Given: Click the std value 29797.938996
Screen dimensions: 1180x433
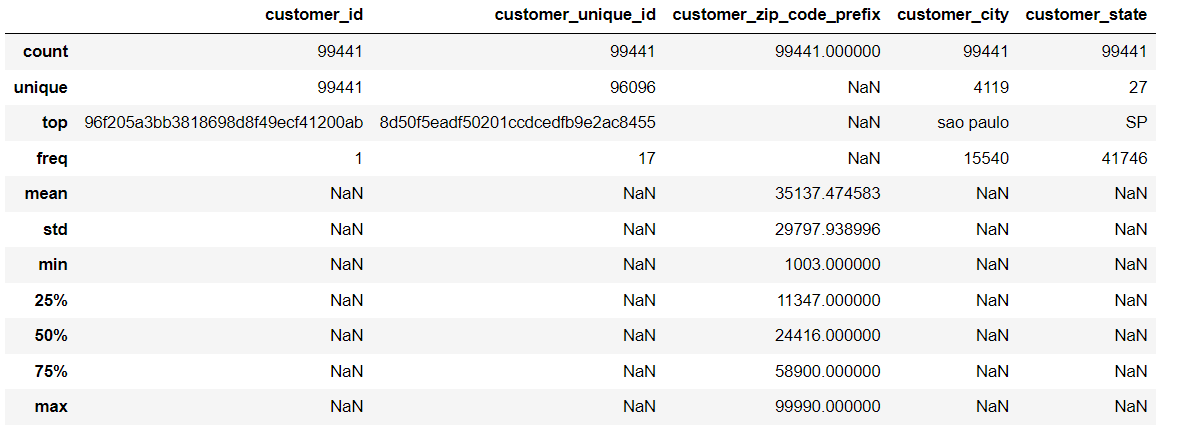Looking at the screenshot, I should tap(828, 229).
